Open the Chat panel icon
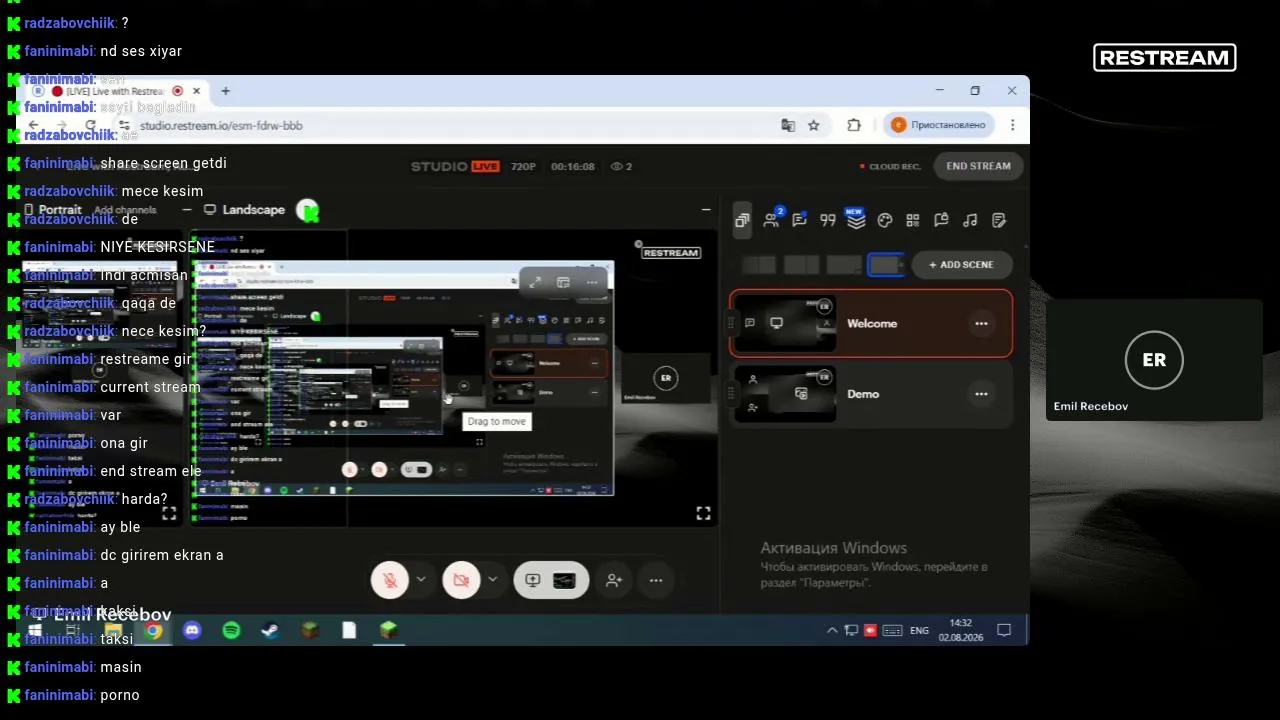This screenshot has height=720, width=1280. 799,220
